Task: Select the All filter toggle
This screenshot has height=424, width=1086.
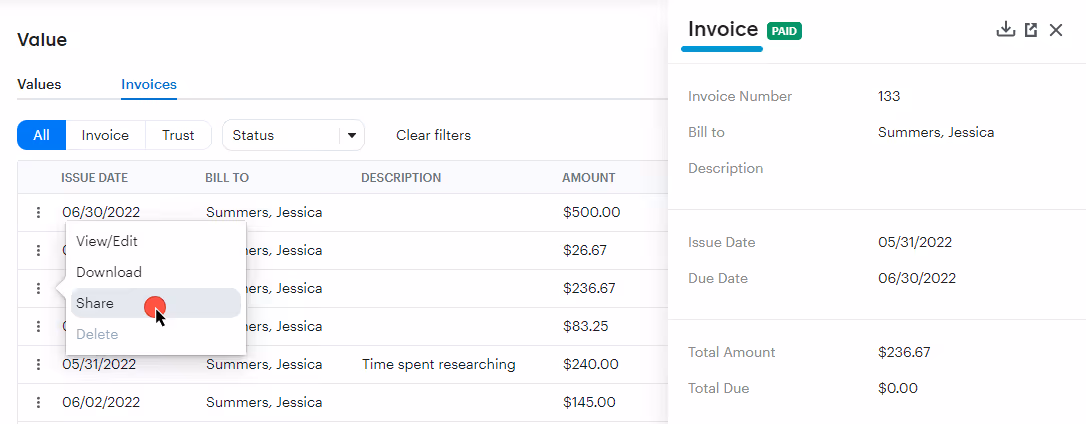Action: [42, 135]
